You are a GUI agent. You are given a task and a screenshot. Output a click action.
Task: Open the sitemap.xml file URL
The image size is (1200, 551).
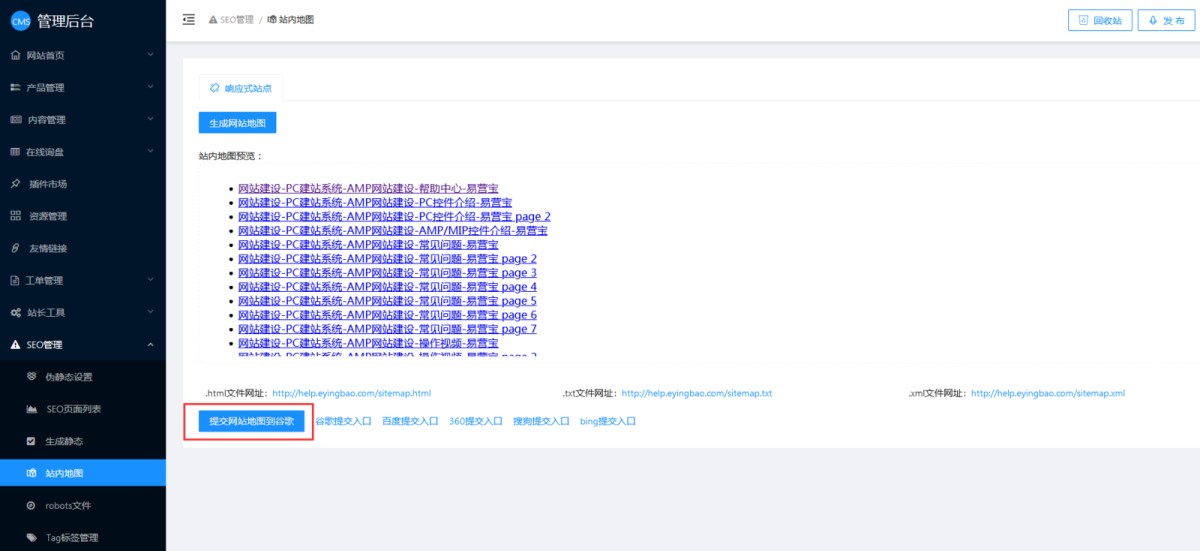1048,393
